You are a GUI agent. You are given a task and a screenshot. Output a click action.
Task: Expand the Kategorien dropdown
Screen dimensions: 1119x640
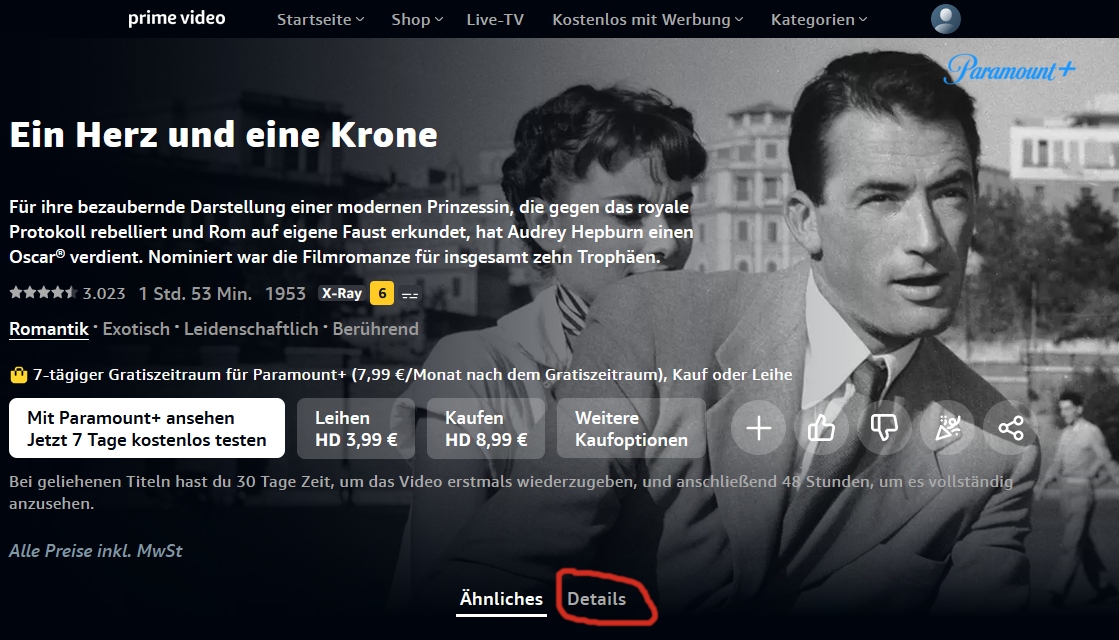click(x=819, y=20)
